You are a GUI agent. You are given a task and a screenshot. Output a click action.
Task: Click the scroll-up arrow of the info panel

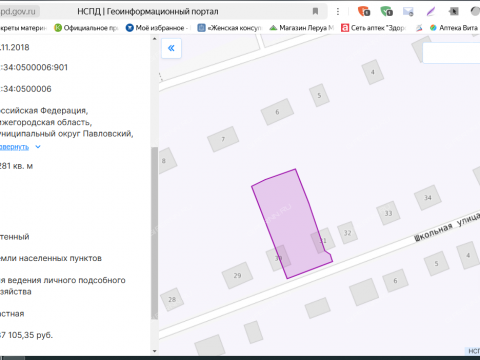[x=154, y=39]
